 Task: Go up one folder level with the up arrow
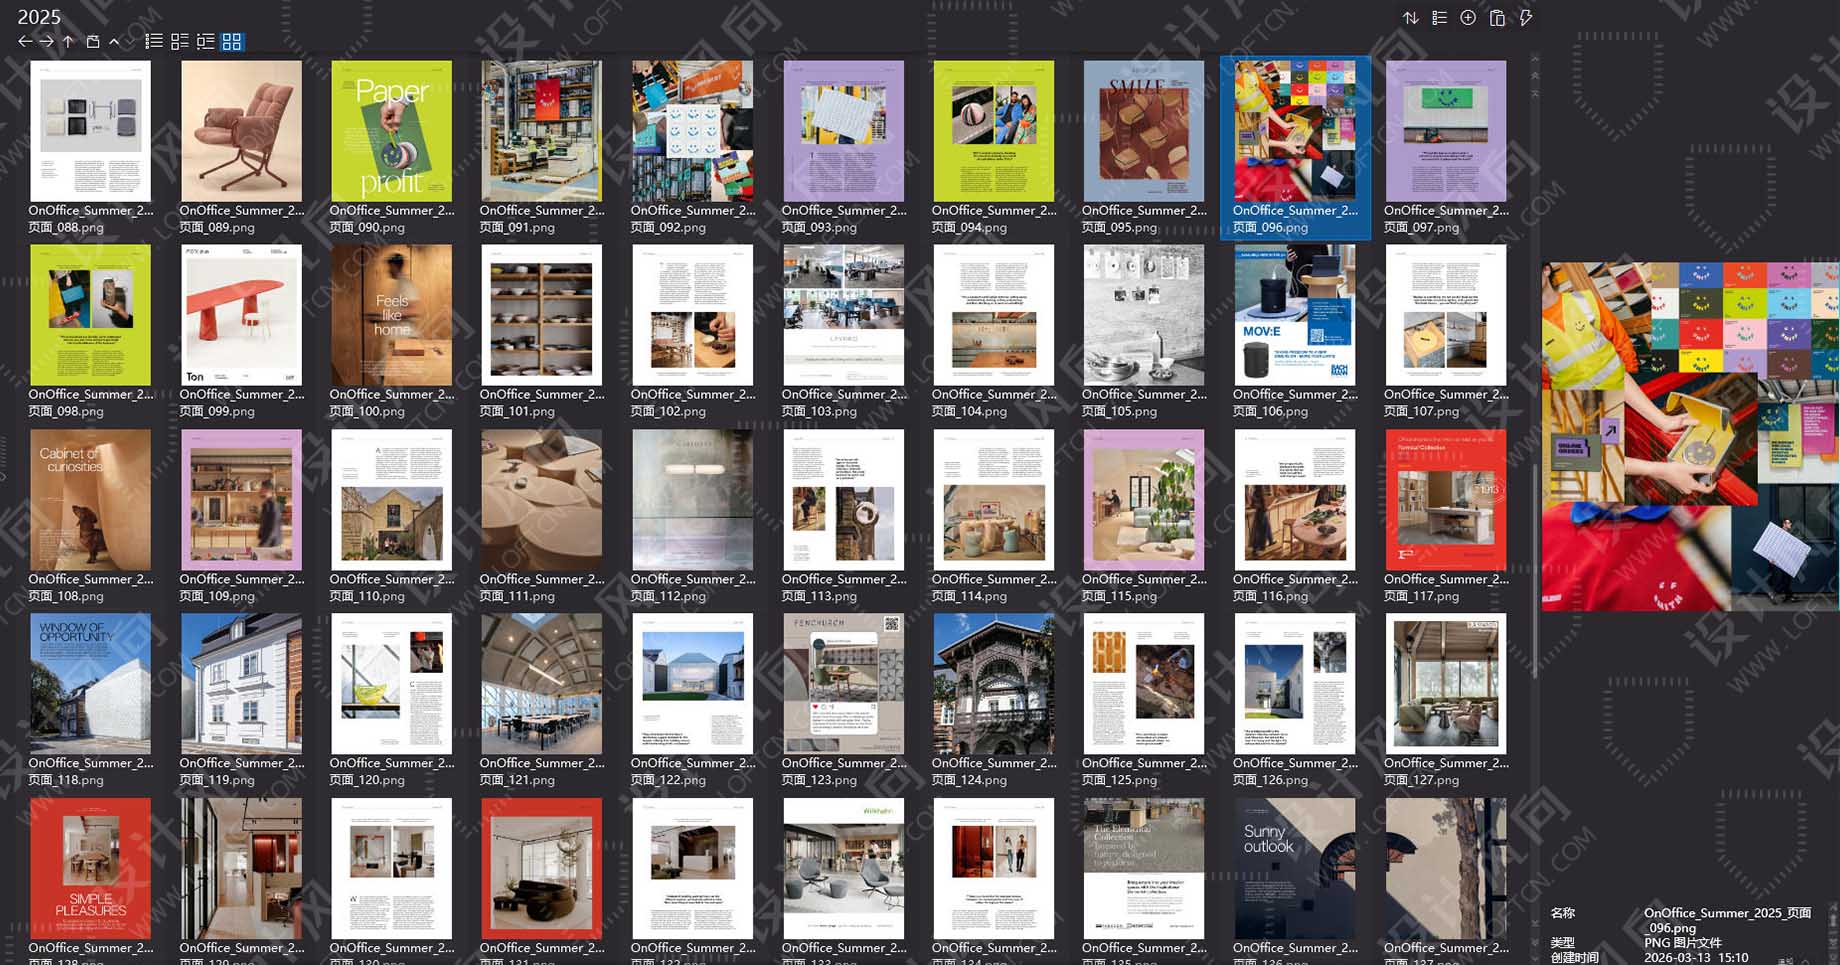click(67, 41)
